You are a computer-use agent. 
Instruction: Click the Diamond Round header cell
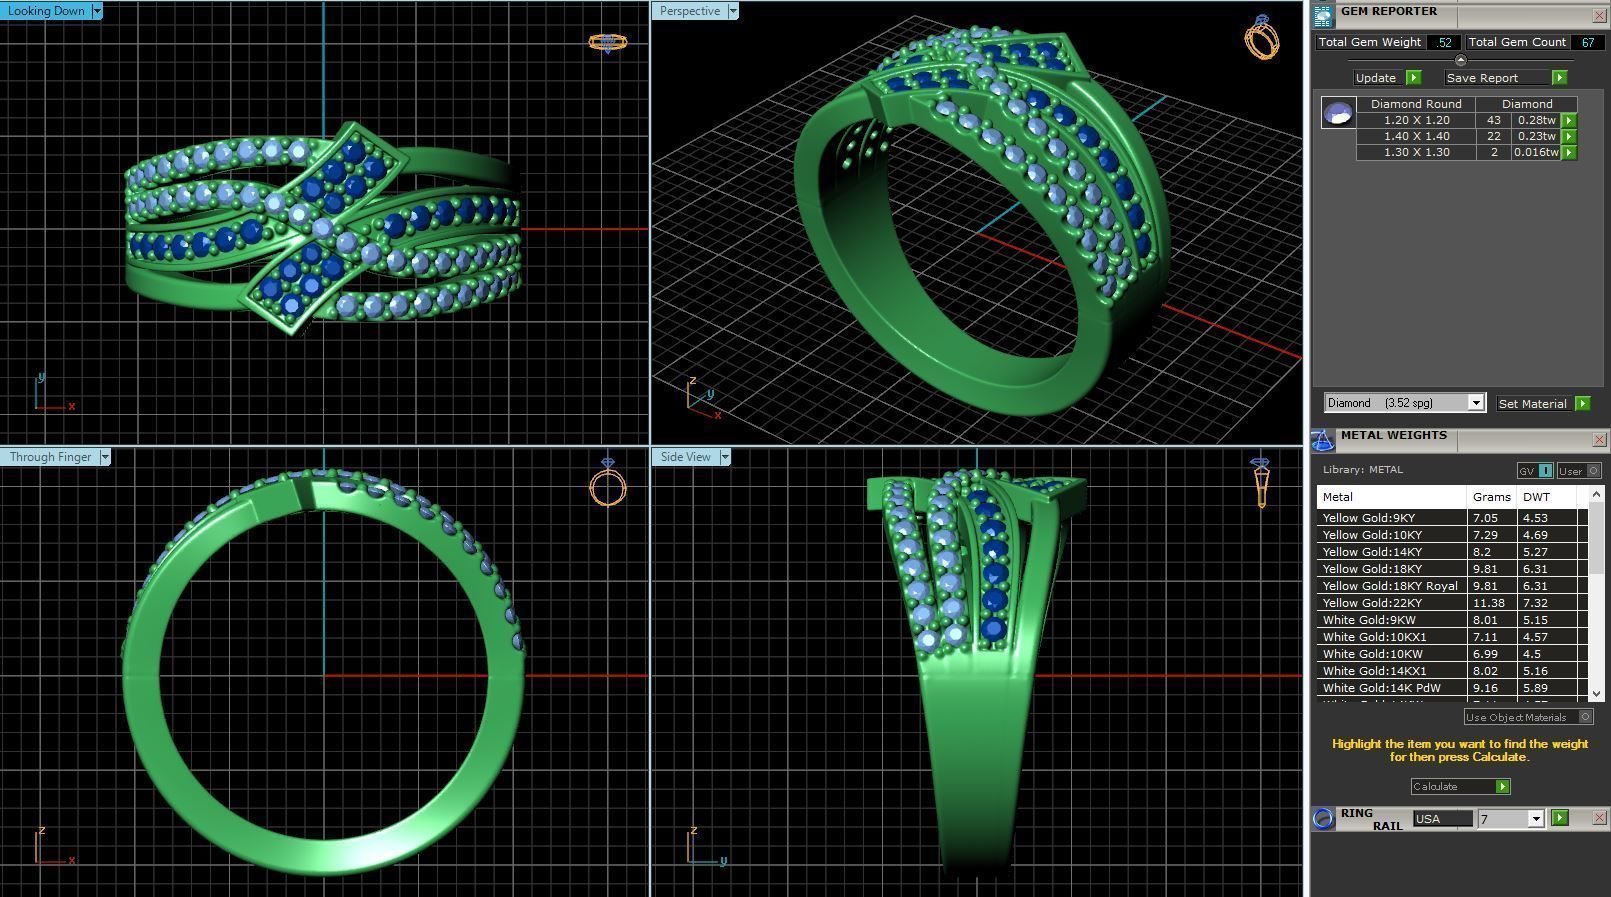pos(1416,104)
